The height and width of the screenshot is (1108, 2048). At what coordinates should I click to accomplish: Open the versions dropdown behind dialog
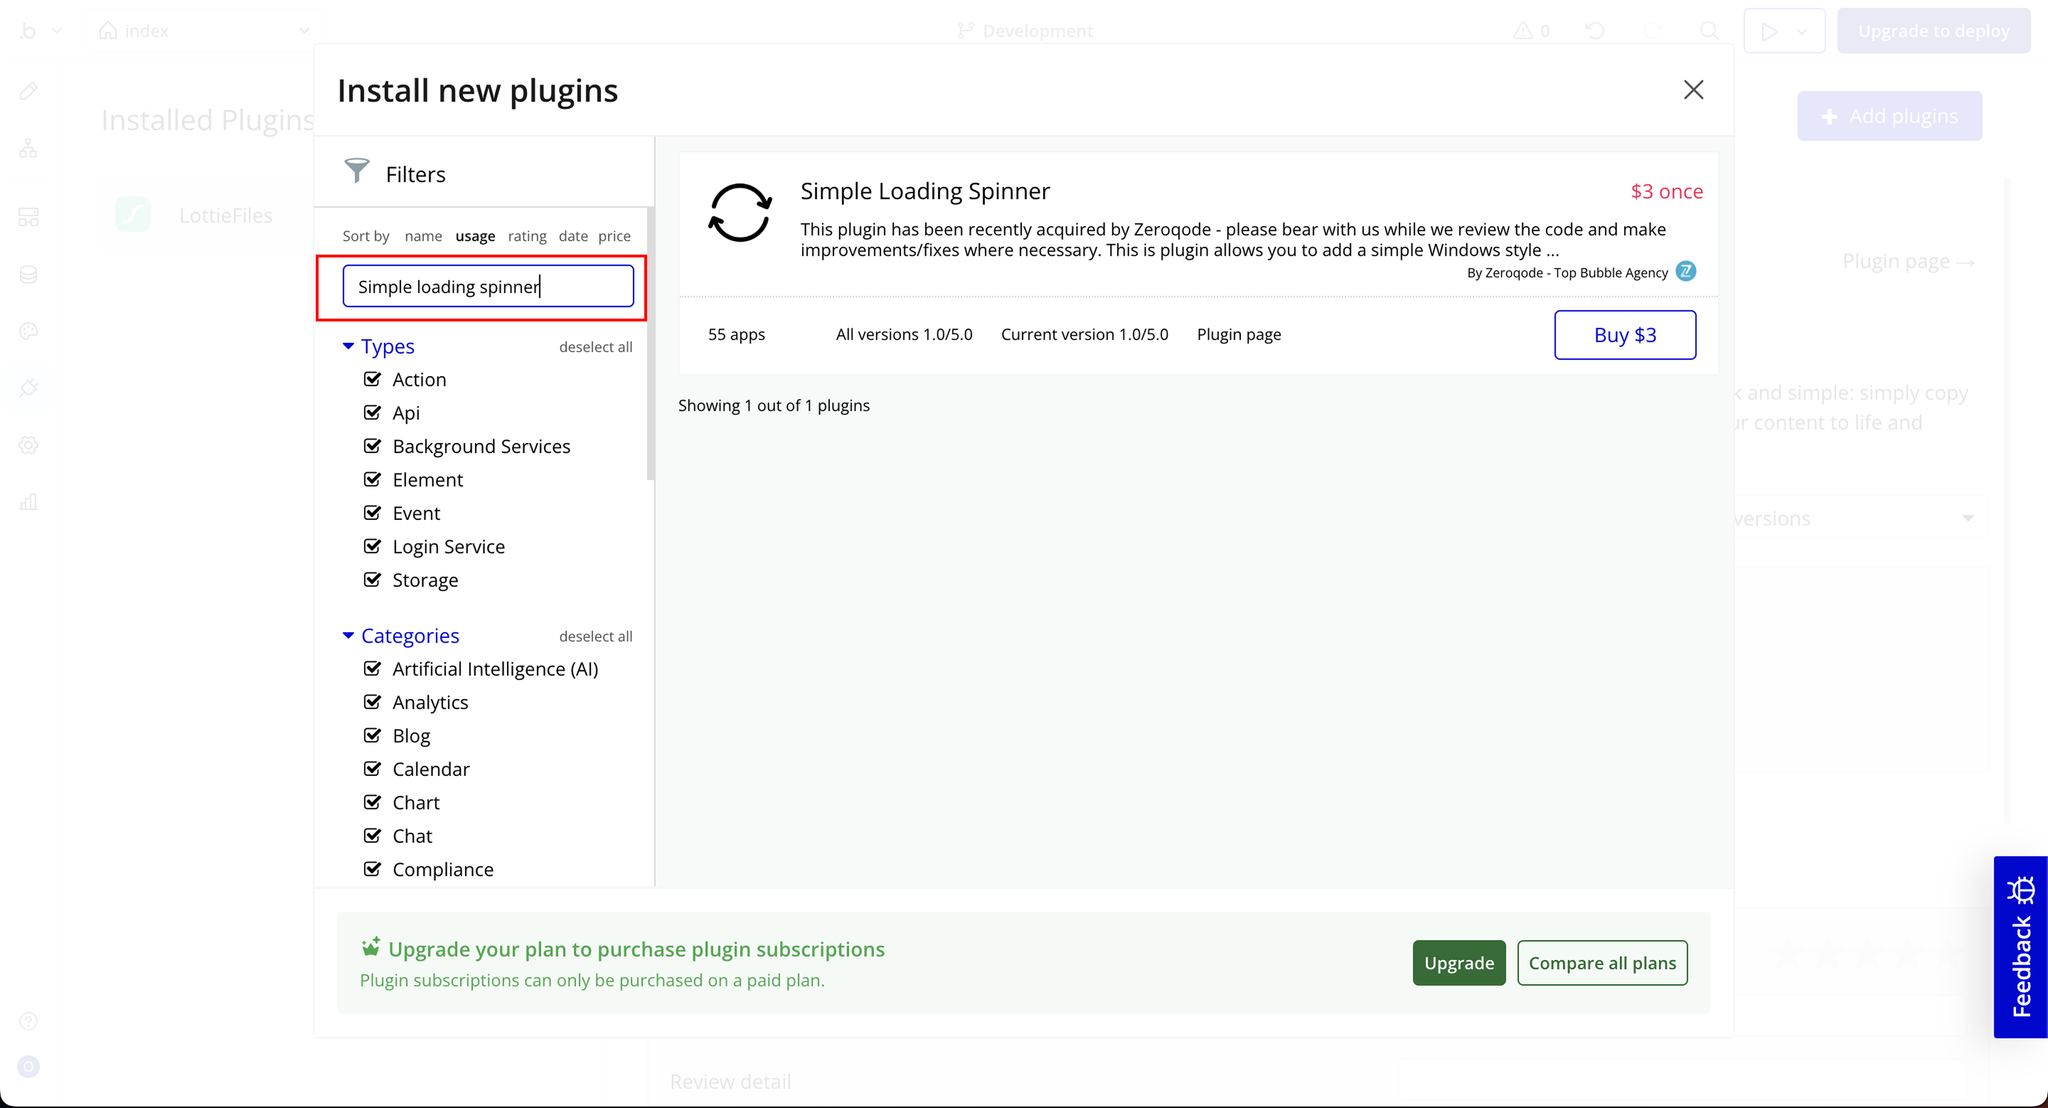coord(1967,518)
